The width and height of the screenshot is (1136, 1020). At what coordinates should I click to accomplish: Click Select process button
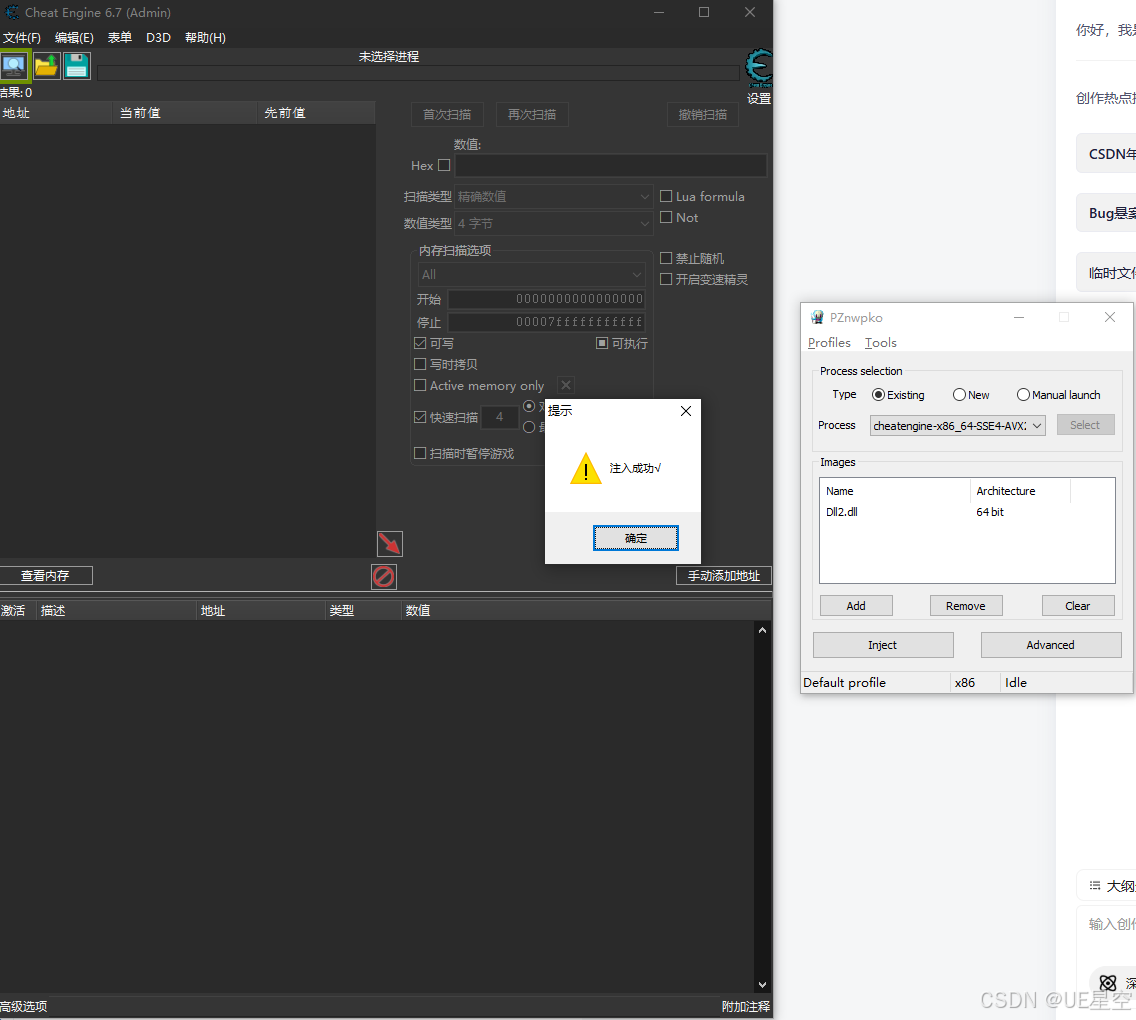click(1085, 425)
